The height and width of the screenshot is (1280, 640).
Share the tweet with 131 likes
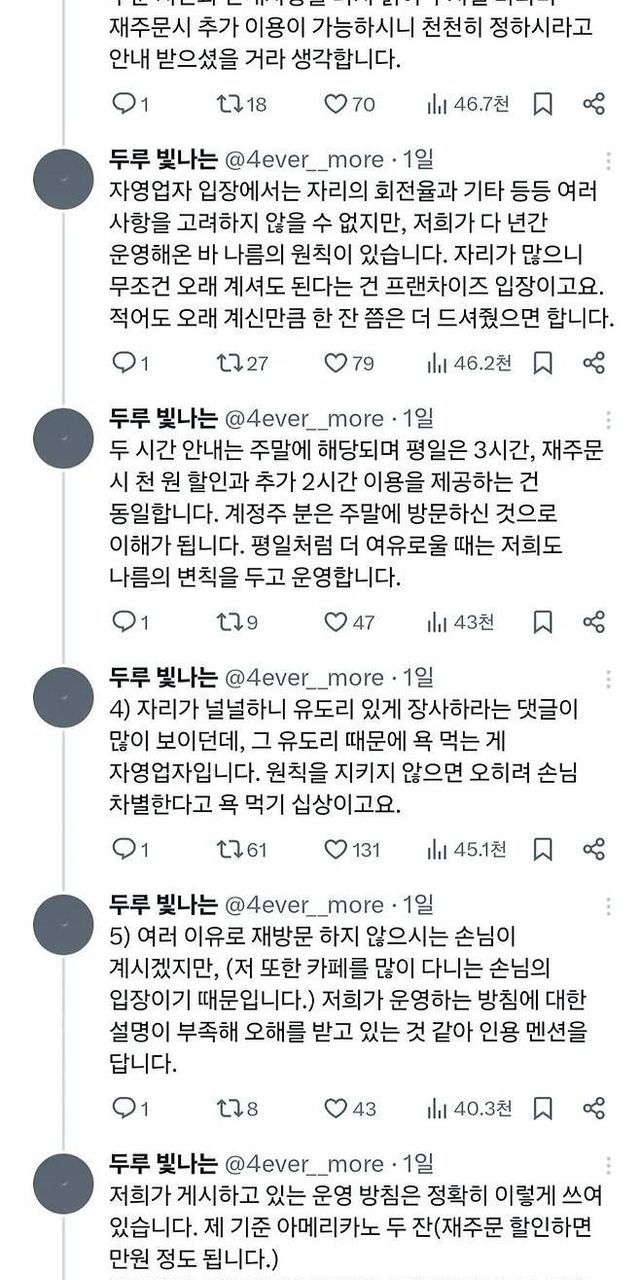[594, 850]
